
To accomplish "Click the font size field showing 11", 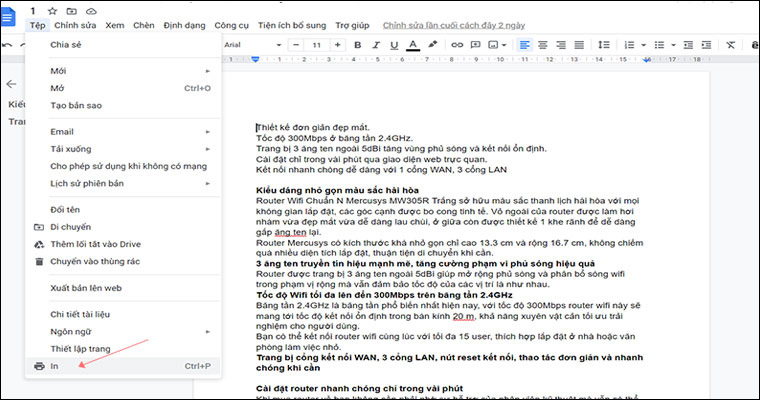I will pyautogui.click(x=318, y=45).
